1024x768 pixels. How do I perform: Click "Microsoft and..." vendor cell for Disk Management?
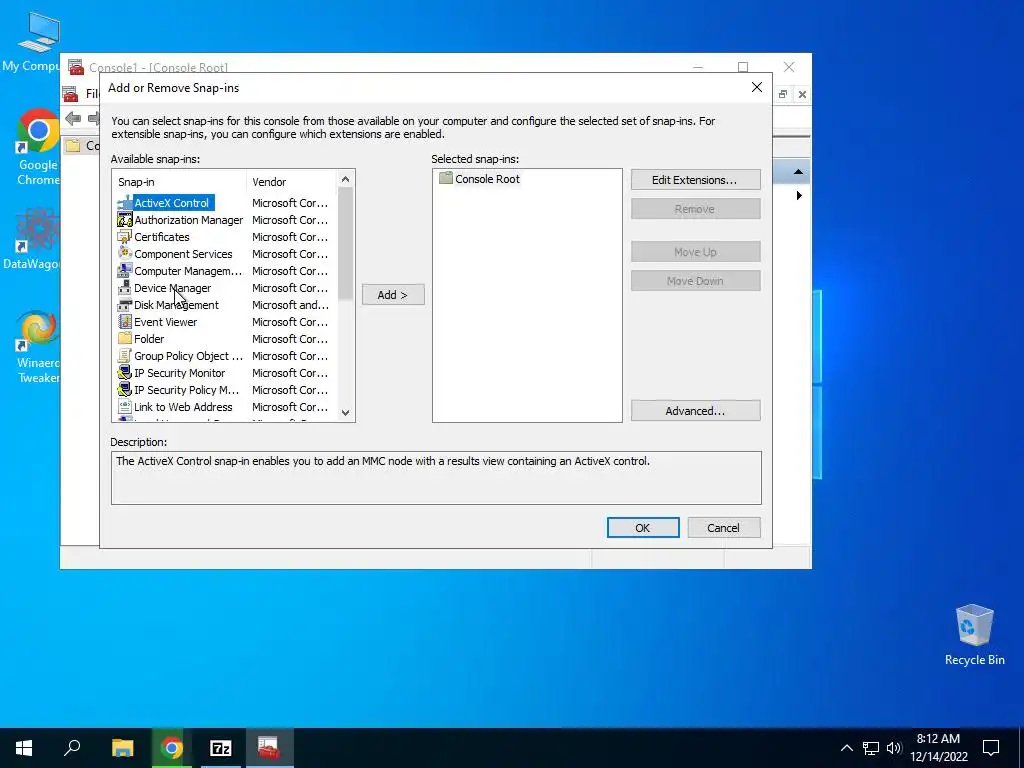pyautogui.click(x=290, y=305)
